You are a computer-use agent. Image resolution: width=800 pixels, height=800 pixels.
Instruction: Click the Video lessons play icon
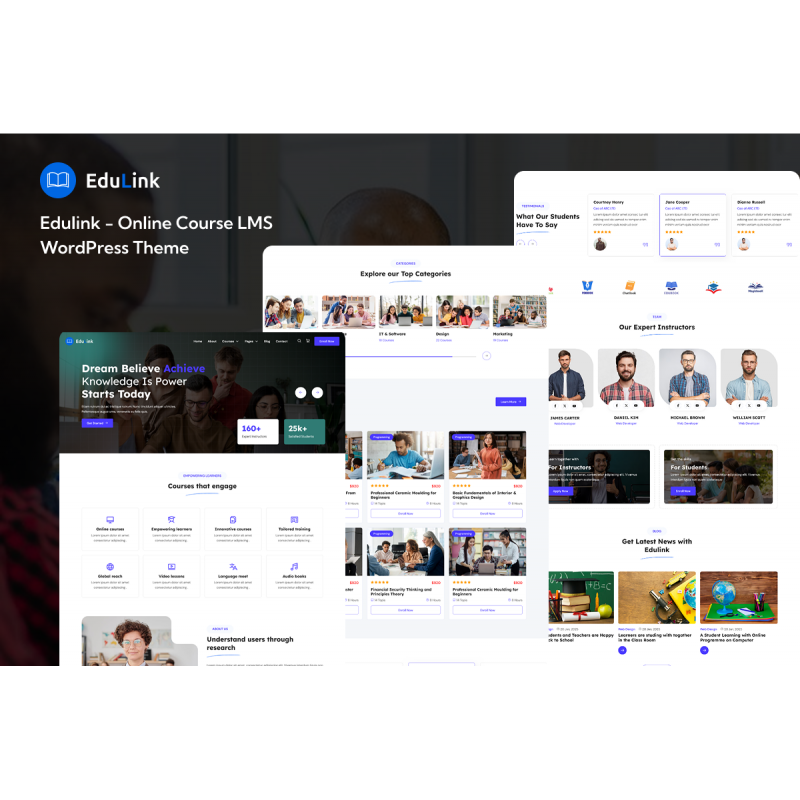171,566
